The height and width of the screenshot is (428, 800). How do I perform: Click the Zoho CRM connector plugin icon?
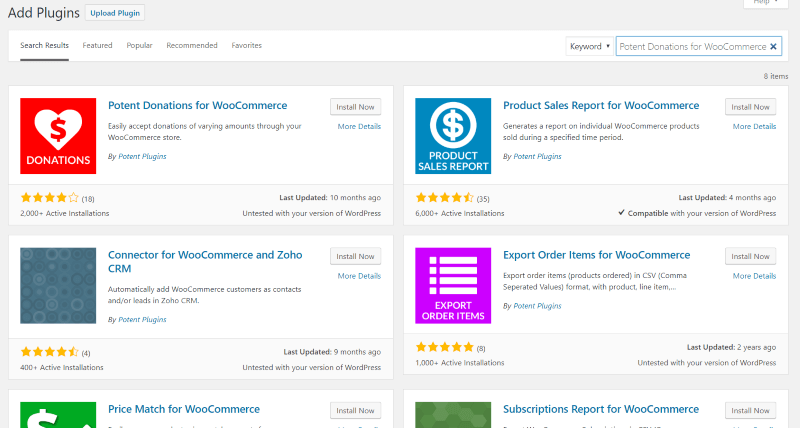[x=58, y=286]
